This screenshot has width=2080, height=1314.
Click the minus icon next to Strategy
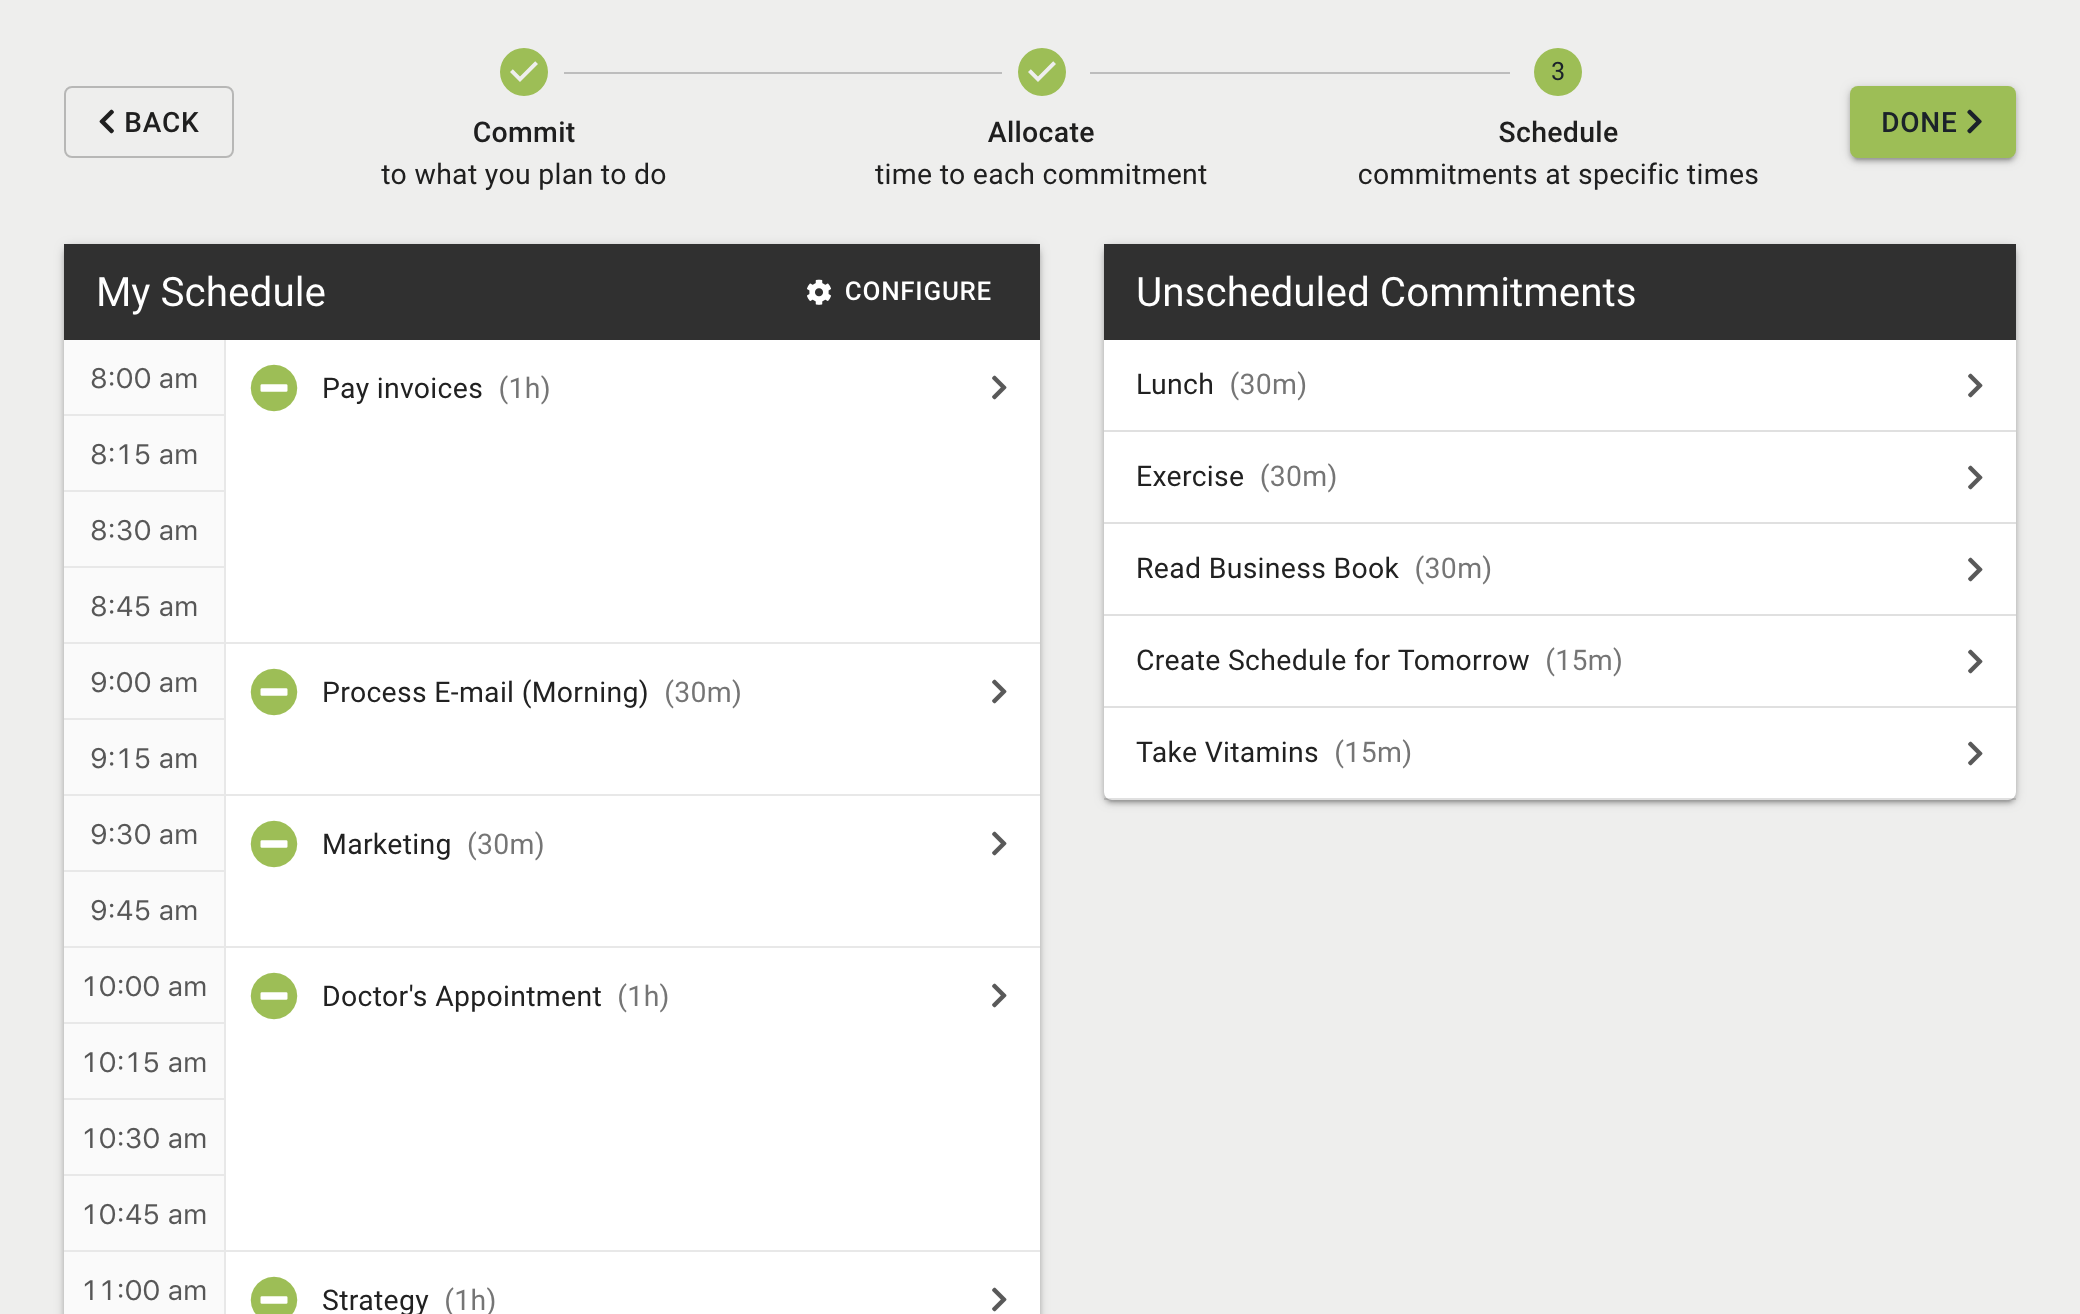(x=274, y=1296)
